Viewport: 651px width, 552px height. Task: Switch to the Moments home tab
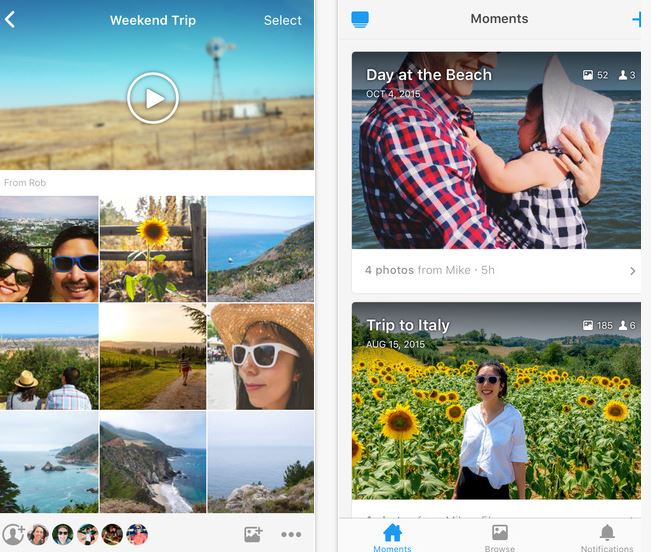(x=392, y=537)
